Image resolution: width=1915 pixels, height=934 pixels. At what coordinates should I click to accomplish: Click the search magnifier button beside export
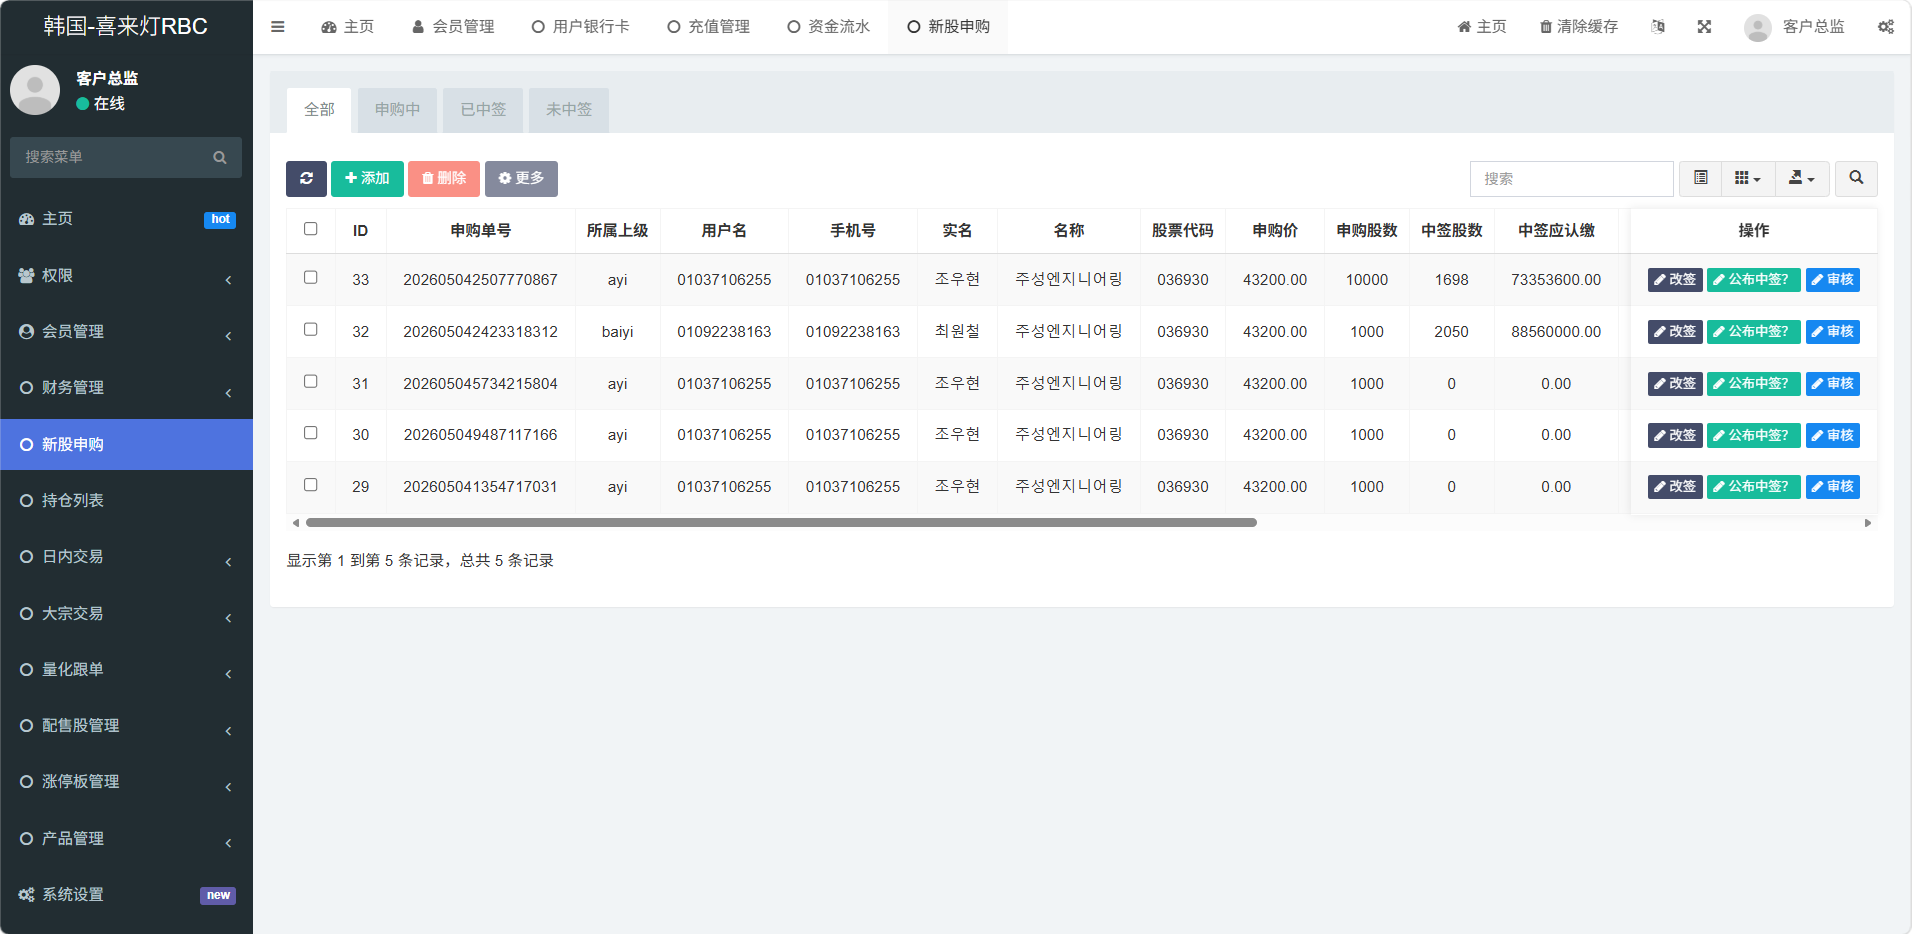pyautogui.click(x=1856, y=178)
